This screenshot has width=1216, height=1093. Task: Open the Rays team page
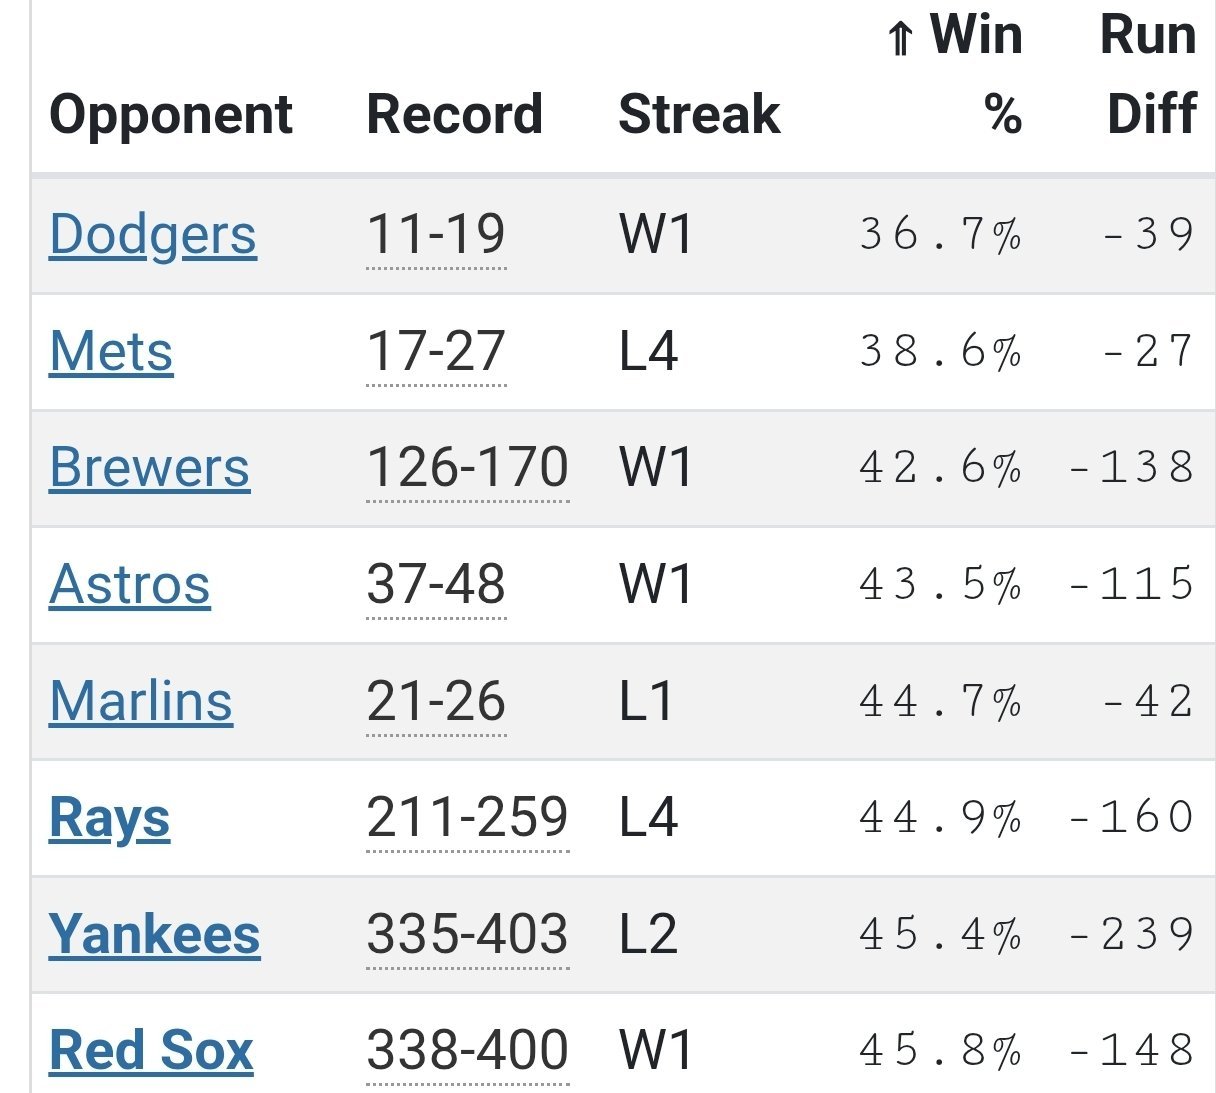click(109, 818)
